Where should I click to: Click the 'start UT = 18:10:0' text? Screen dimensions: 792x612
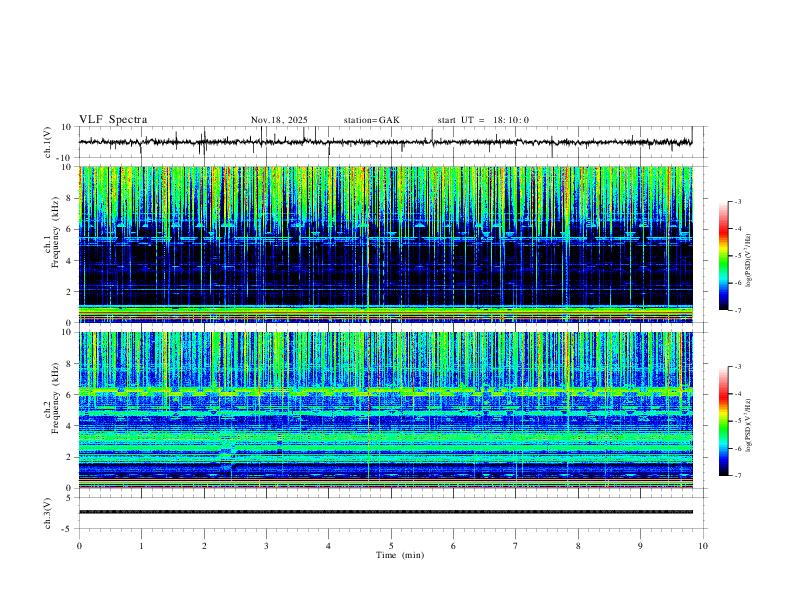tap(483, 120)
